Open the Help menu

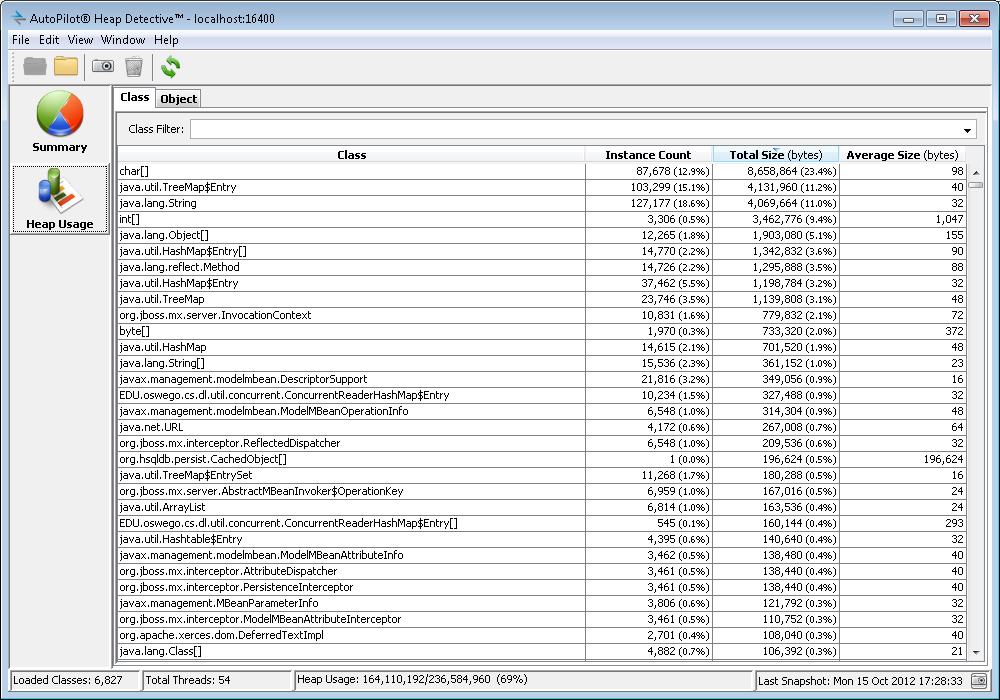tap(166, 40)
